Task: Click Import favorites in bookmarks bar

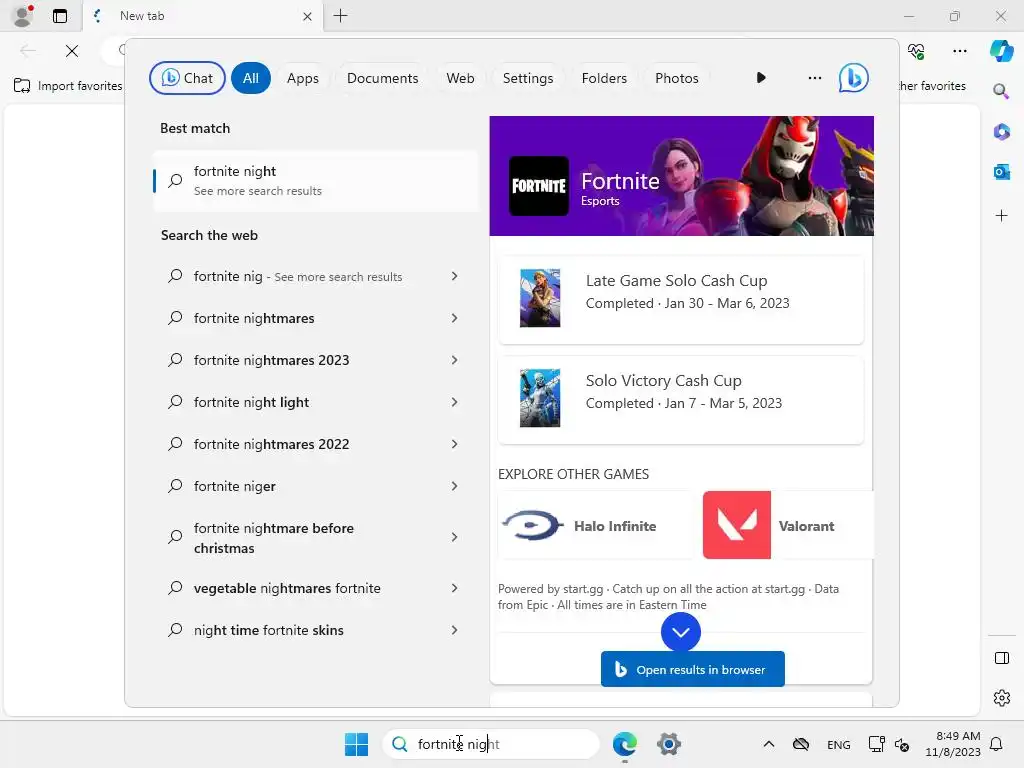Action: tap(68, 86)
